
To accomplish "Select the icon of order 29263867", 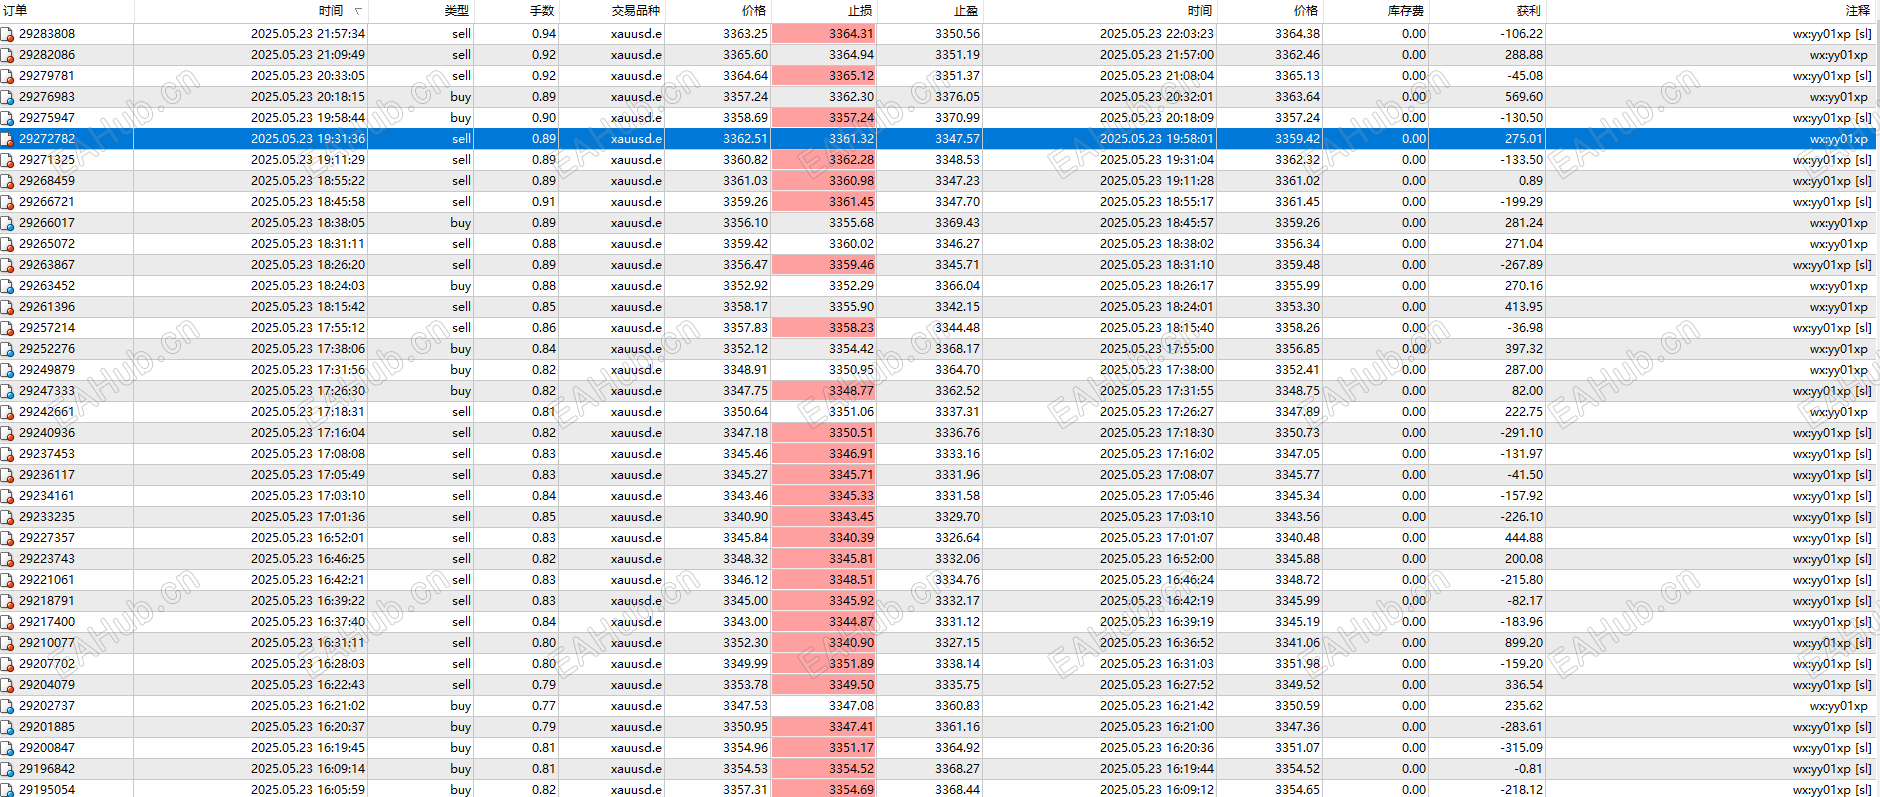I will (x=7, y=265).
